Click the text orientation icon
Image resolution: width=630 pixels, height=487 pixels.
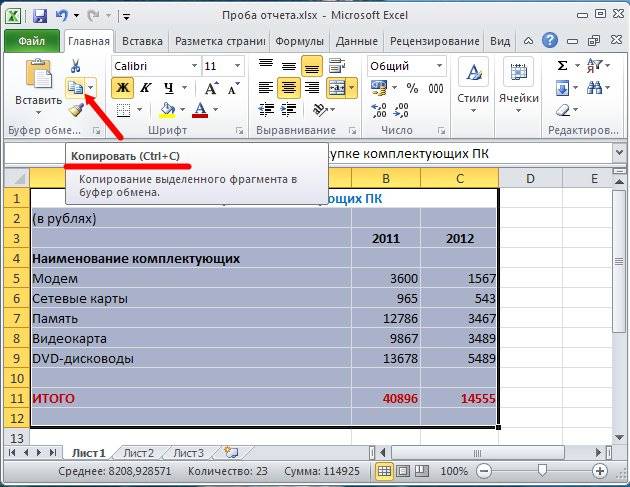click(x=320, y=109)
